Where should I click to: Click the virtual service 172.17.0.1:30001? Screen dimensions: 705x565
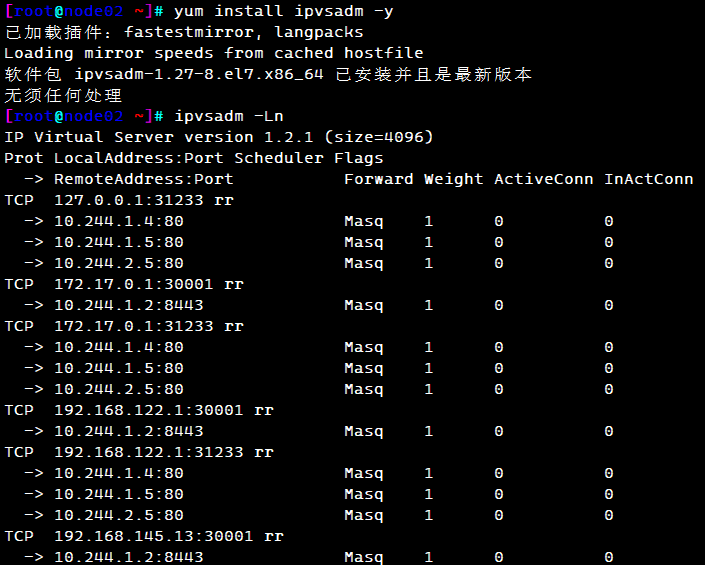134,284
